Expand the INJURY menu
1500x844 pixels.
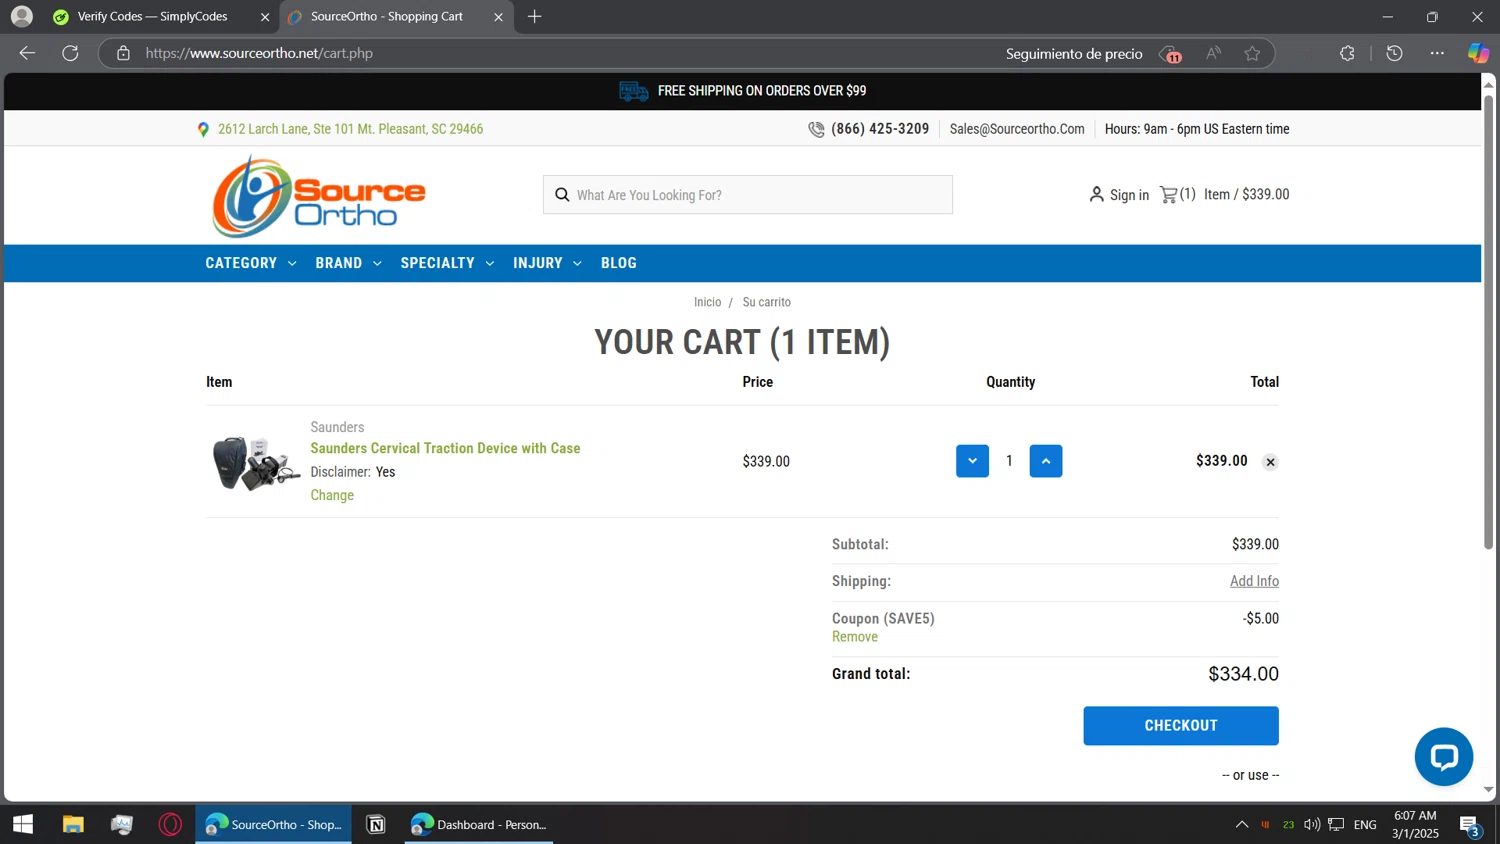pos(547,263)
